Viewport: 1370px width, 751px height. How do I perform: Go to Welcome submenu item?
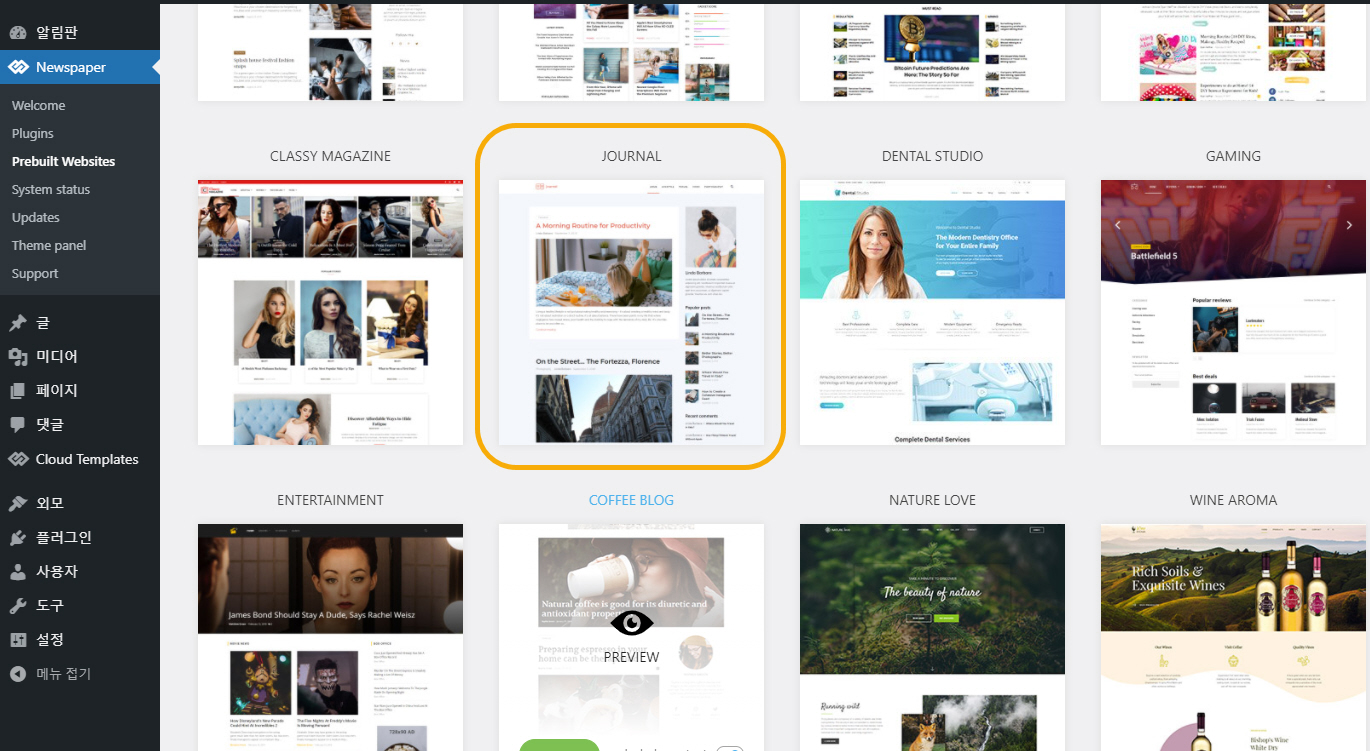(38, 106)
